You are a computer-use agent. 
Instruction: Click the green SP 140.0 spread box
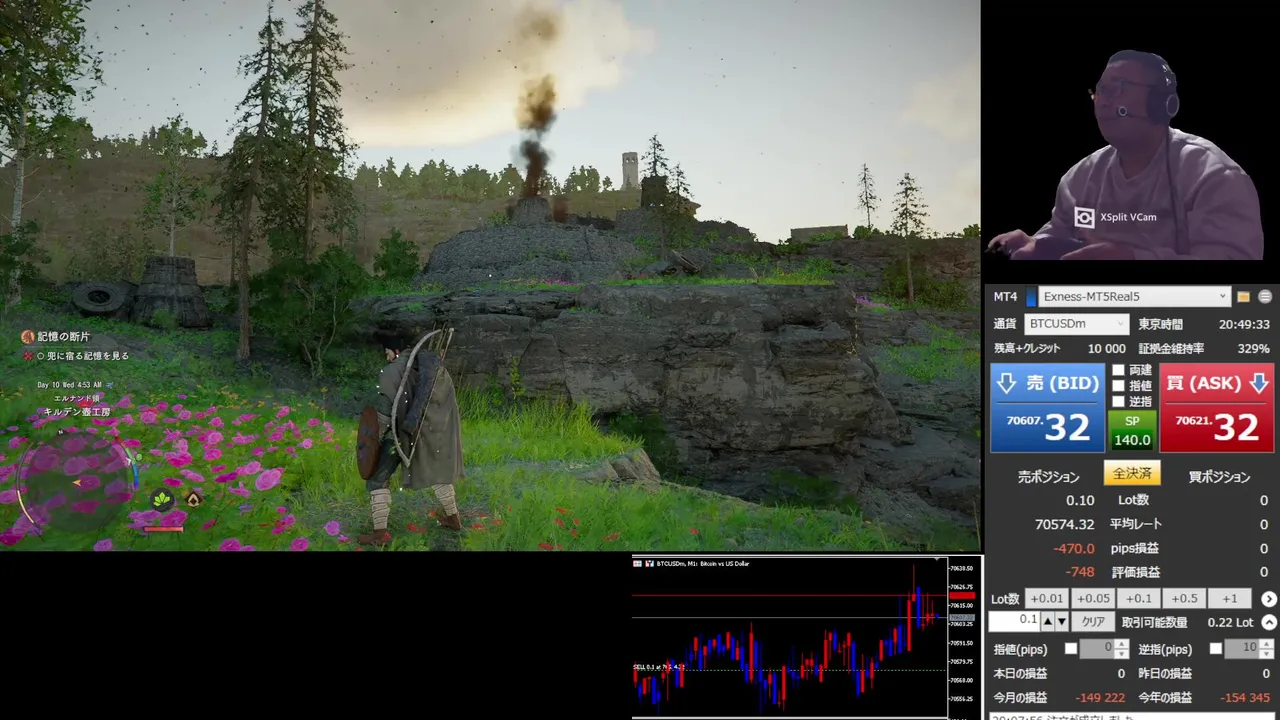click(1132, 431)
